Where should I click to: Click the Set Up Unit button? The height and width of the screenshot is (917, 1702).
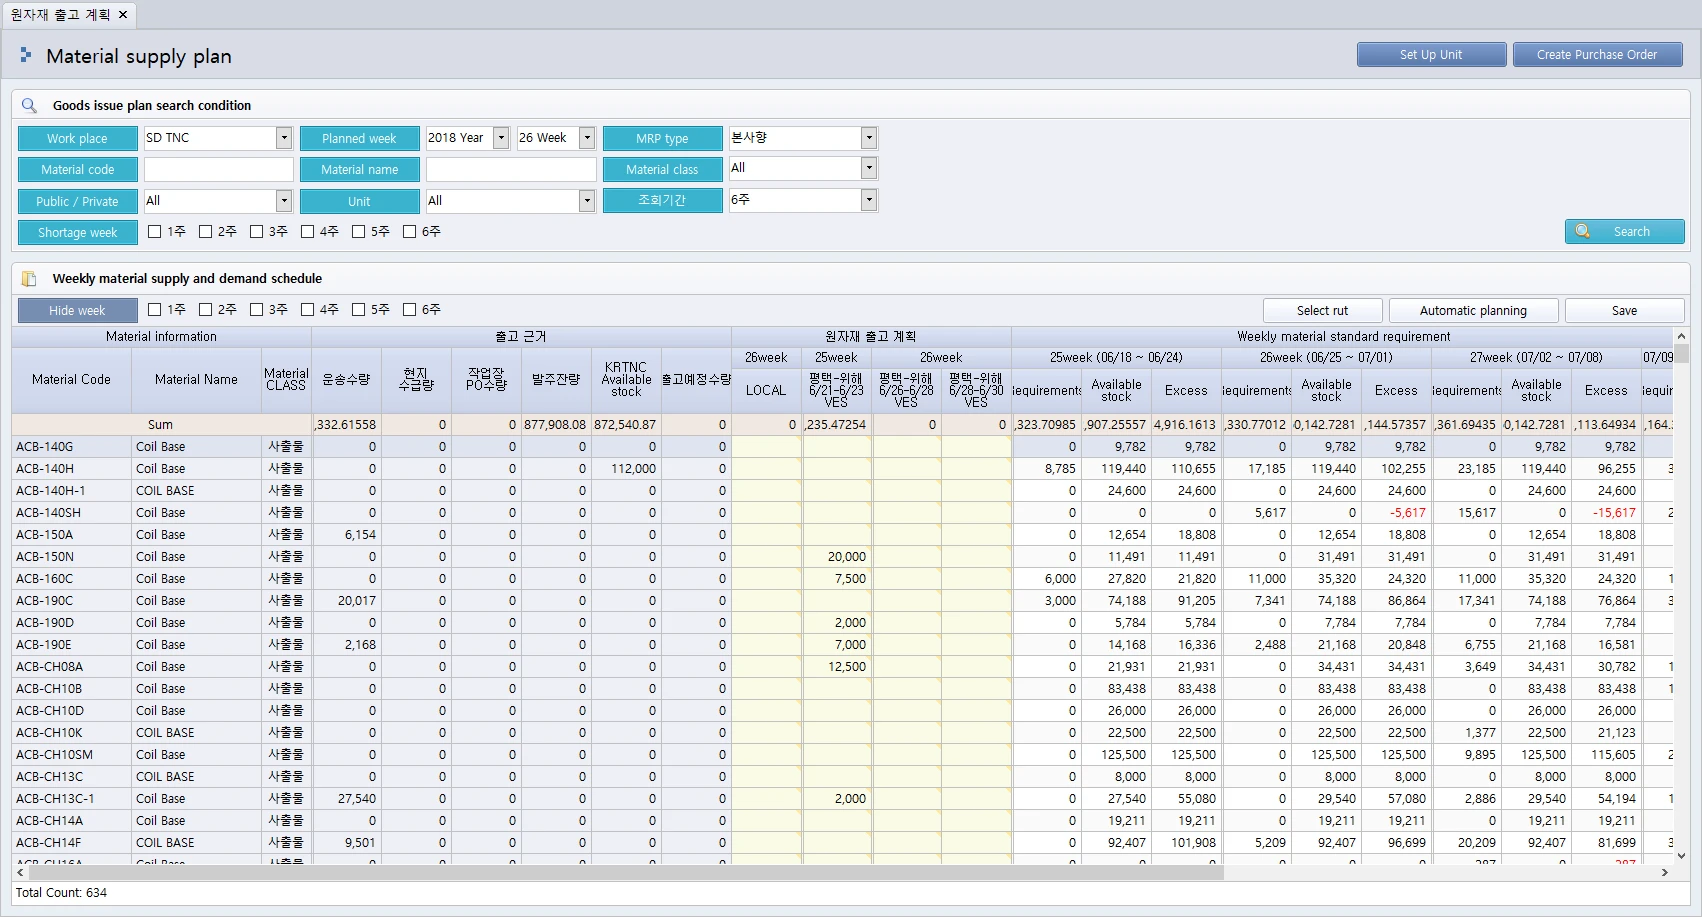point(1431,55)
